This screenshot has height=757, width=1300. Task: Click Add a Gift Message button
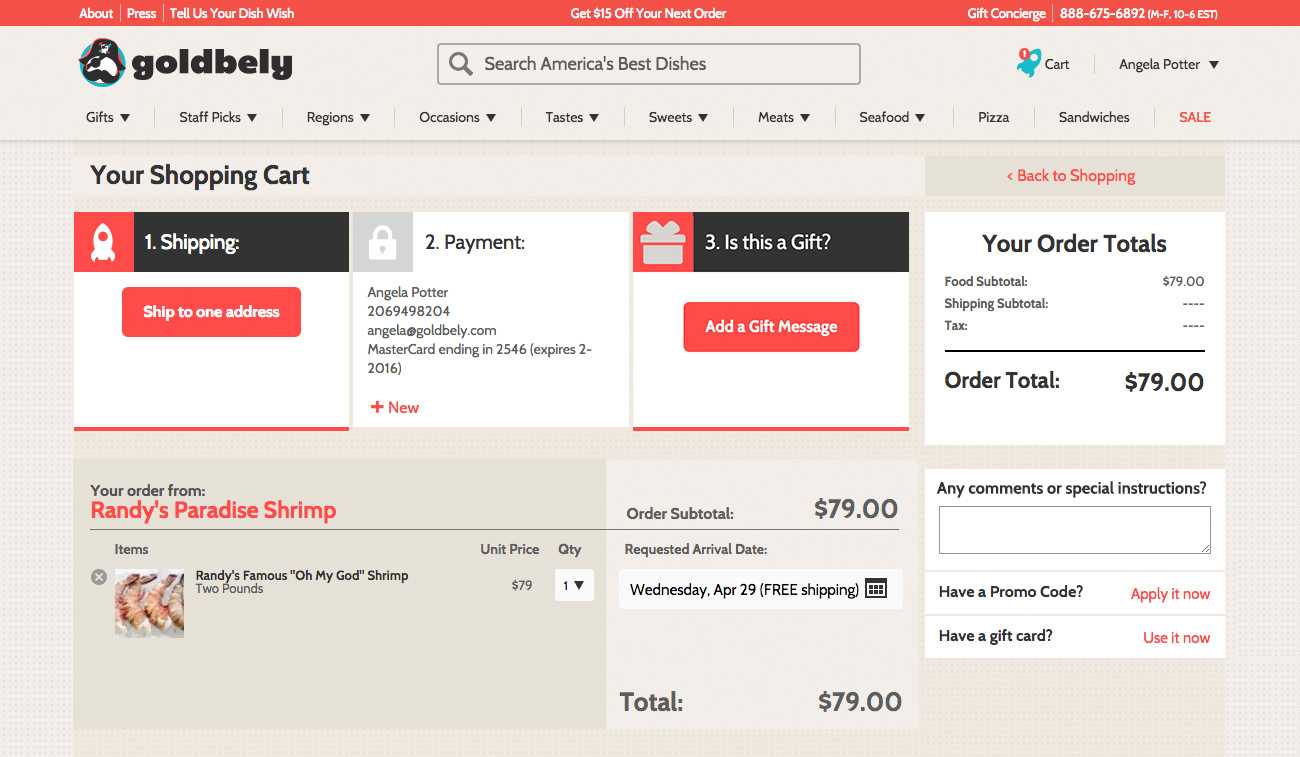pos(771,327)
